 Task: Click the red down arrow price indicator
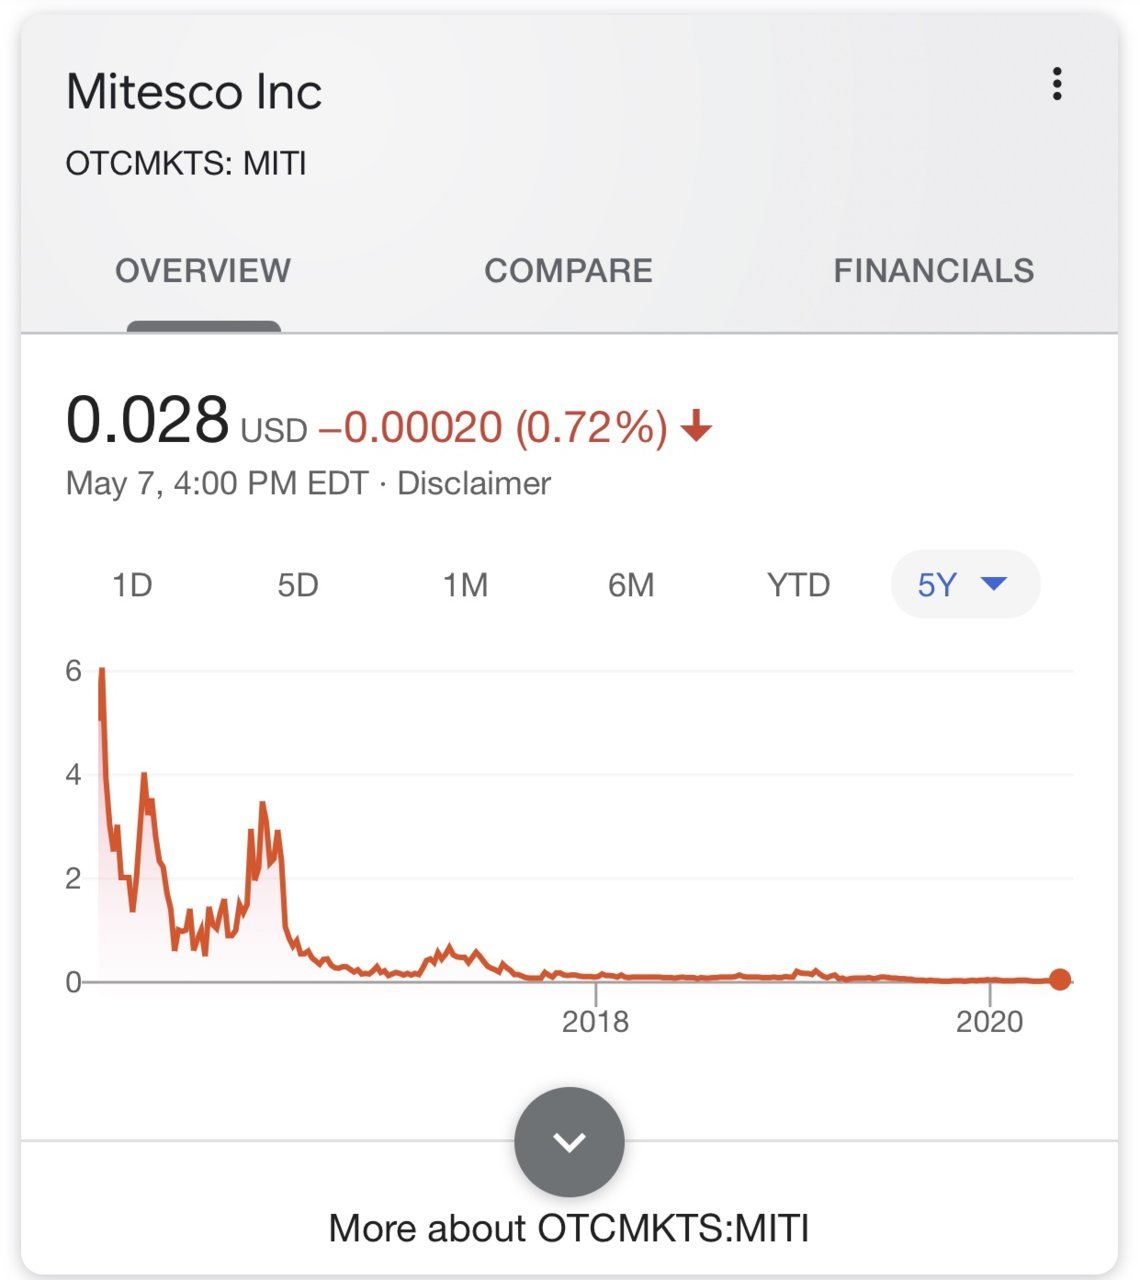[x=696, y=427]
